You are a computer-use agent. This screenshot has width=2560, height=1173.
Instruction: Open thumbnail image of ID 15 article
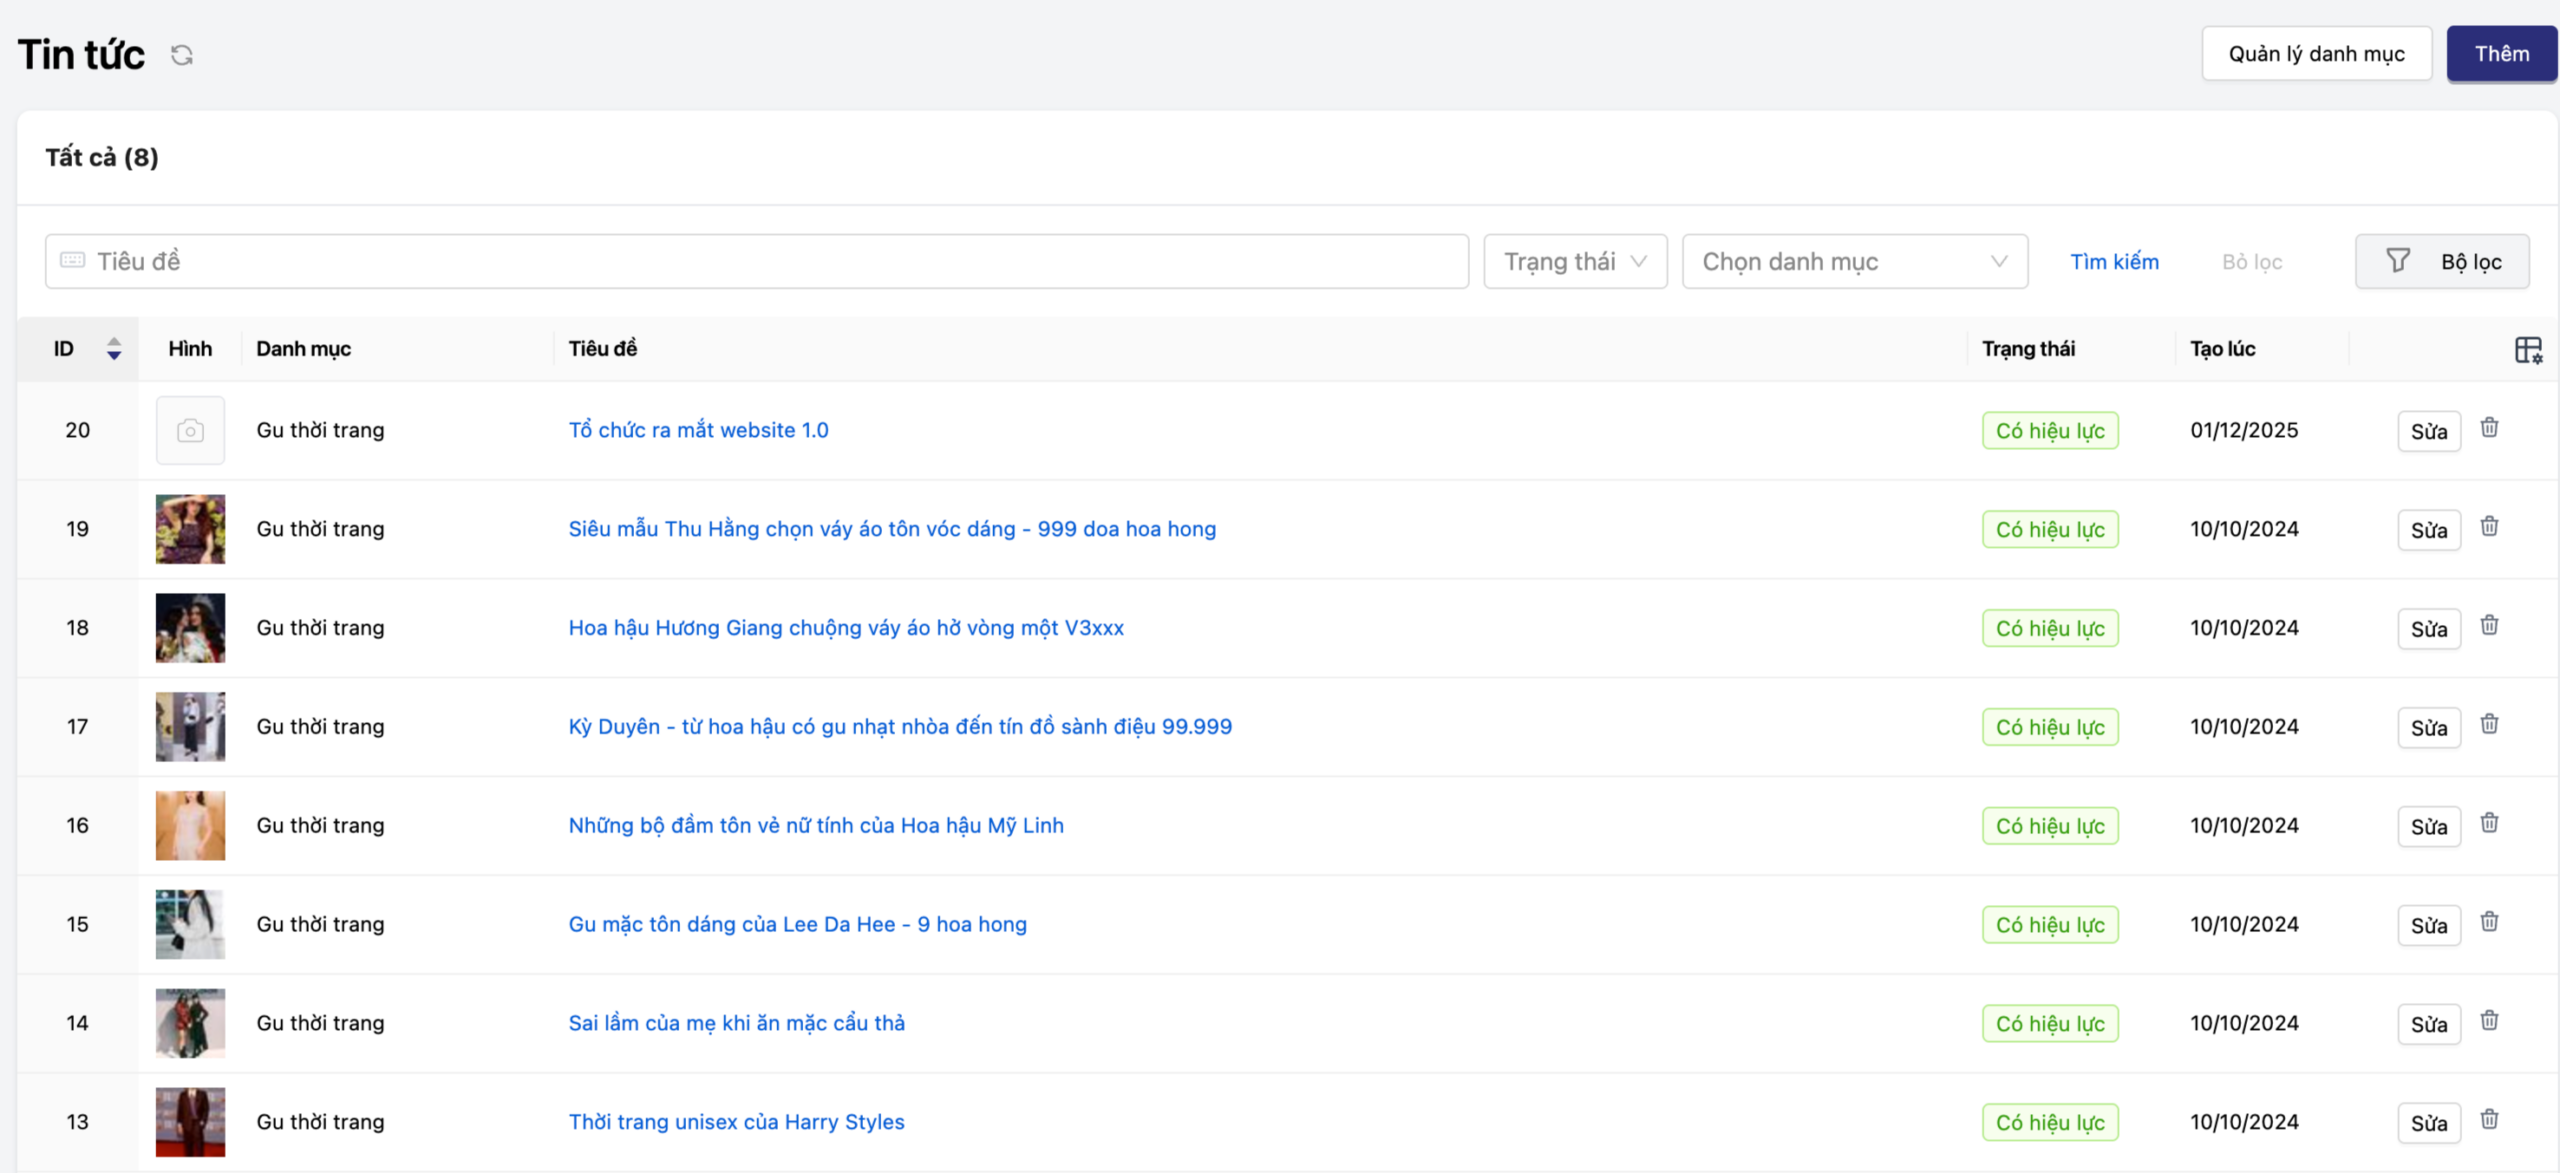point(190,924)
